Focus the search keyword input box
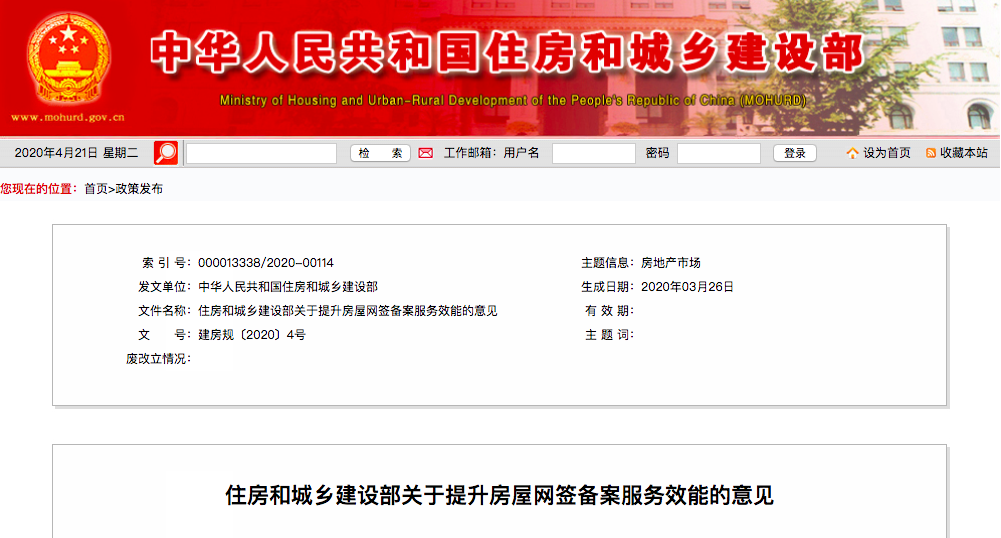This screenshot has height=538, width=1001. coord(262,153)
